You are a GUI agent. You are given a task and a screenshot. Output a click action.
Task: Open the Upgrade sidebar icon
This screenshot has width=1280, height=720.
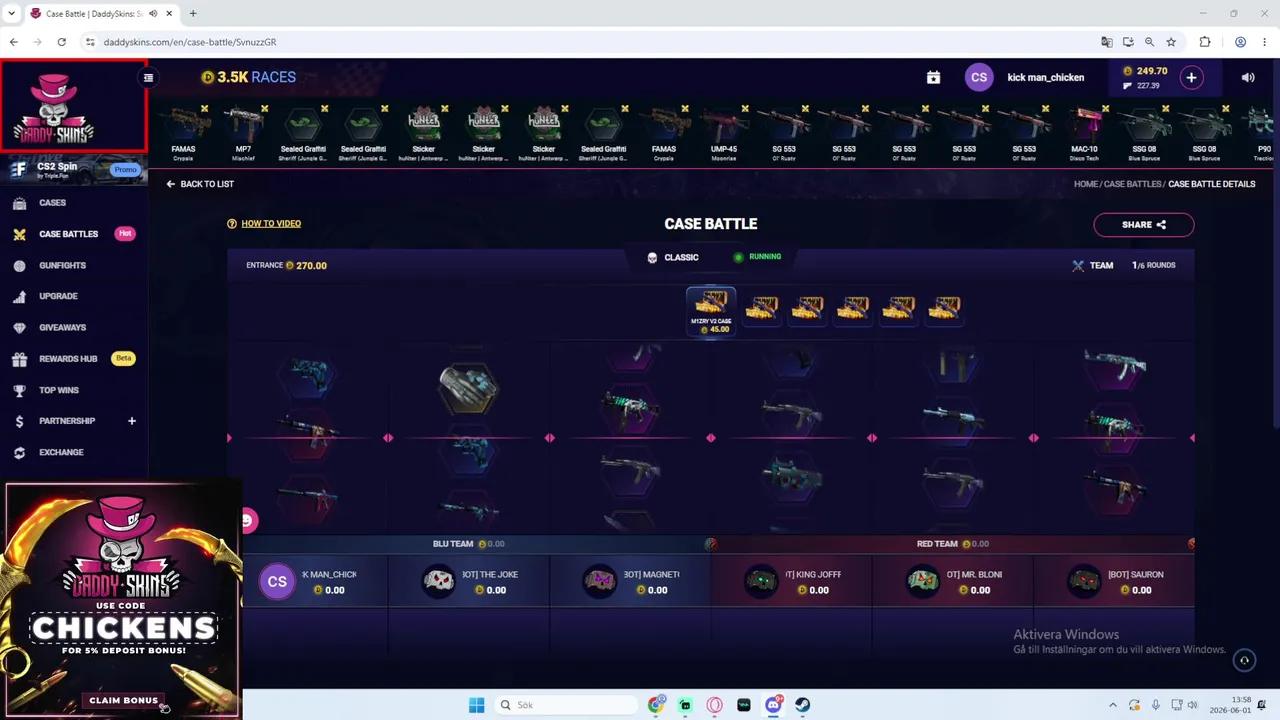(19, 296)
